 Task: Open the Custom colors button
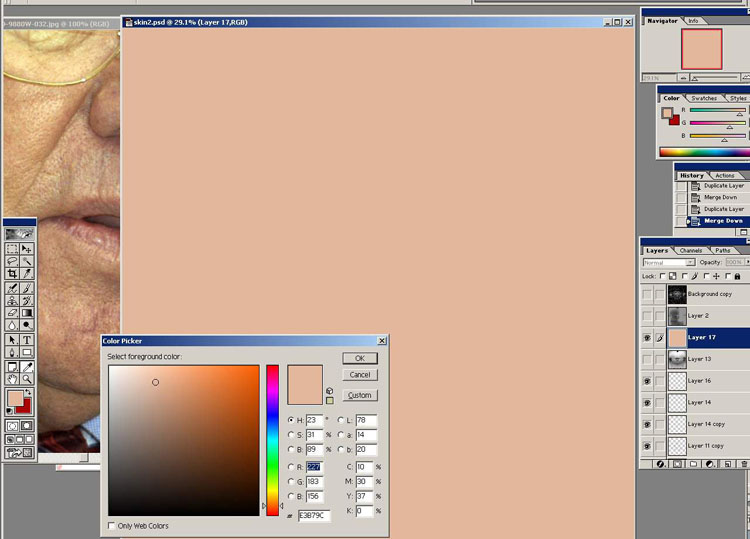(359, 395)
